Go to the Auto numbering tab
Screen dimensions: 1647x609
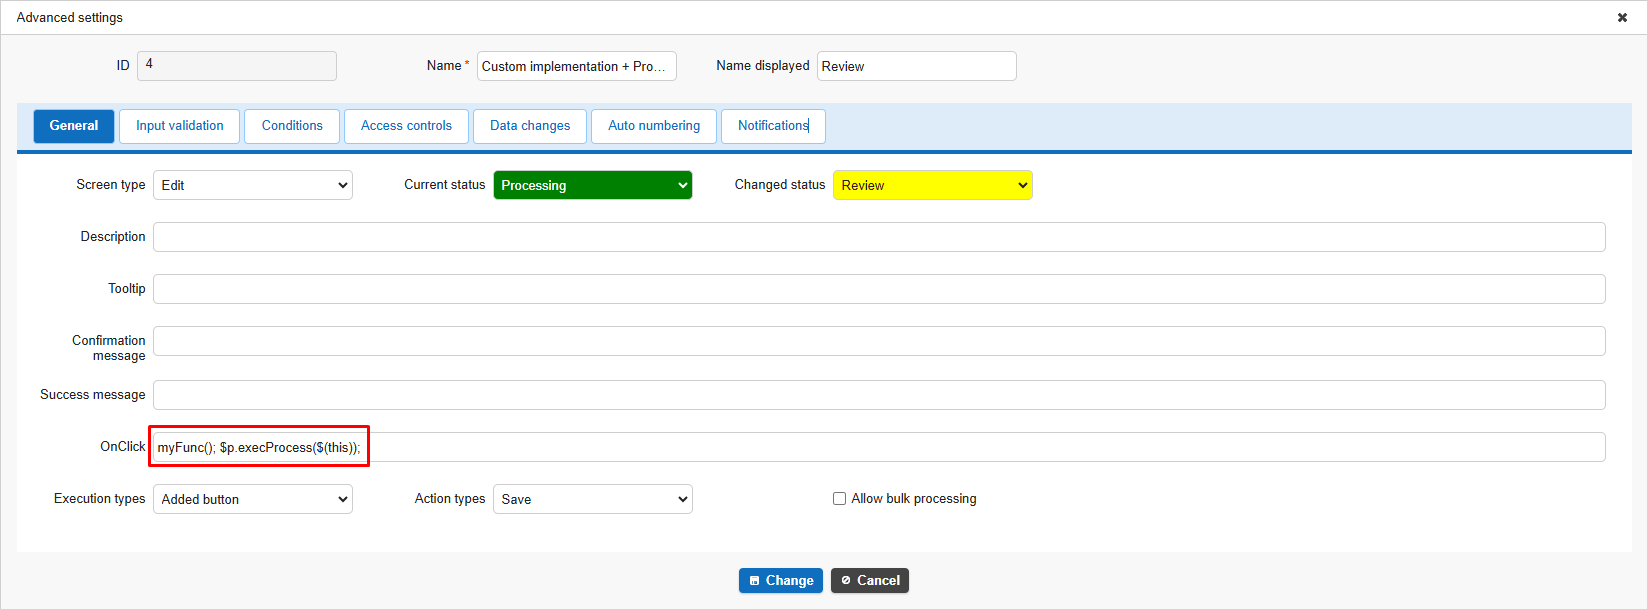tap(654, 126)
